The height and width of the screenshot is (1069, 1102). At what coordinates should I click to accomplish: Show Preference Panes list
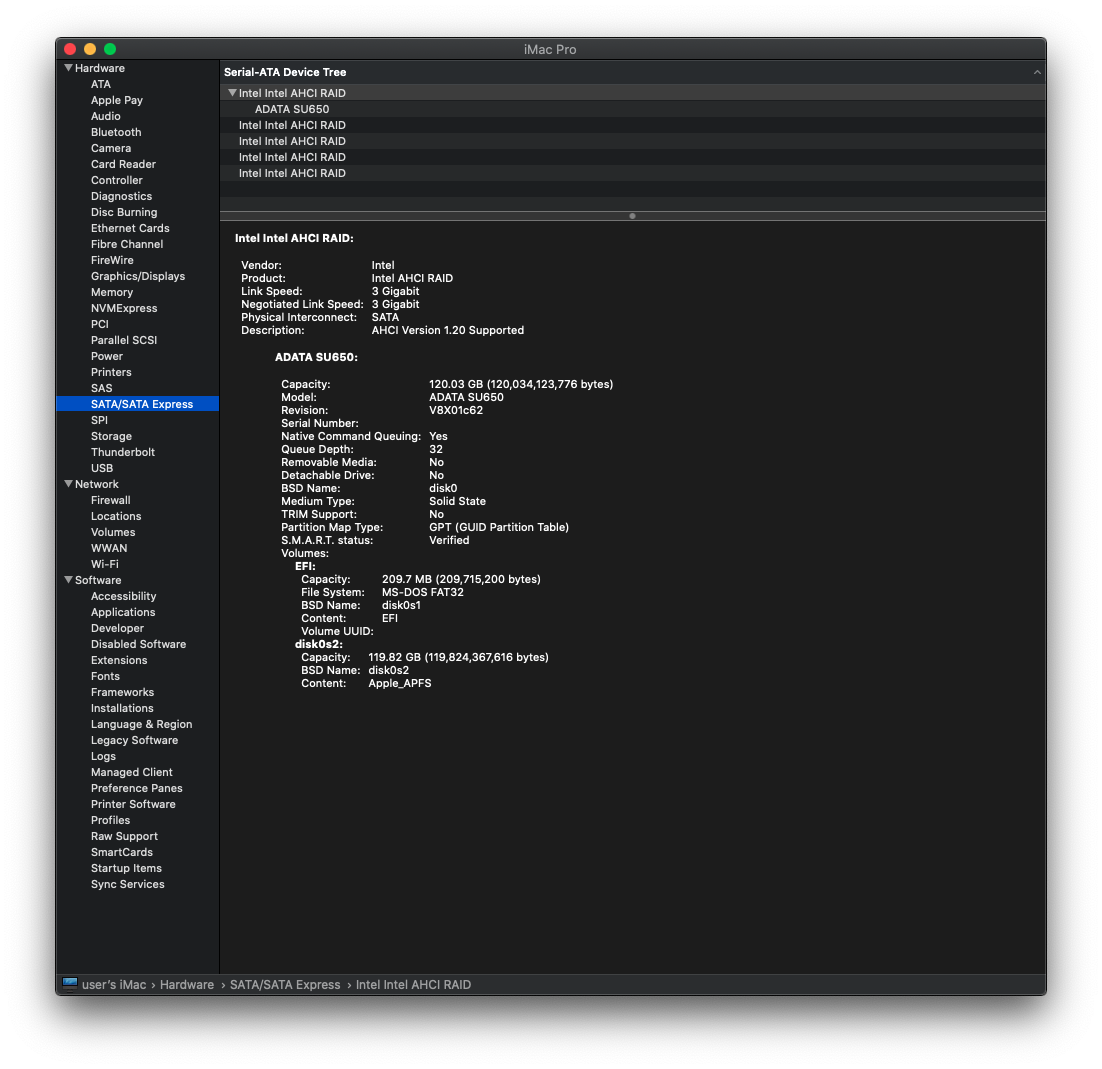tap(136, 789)
